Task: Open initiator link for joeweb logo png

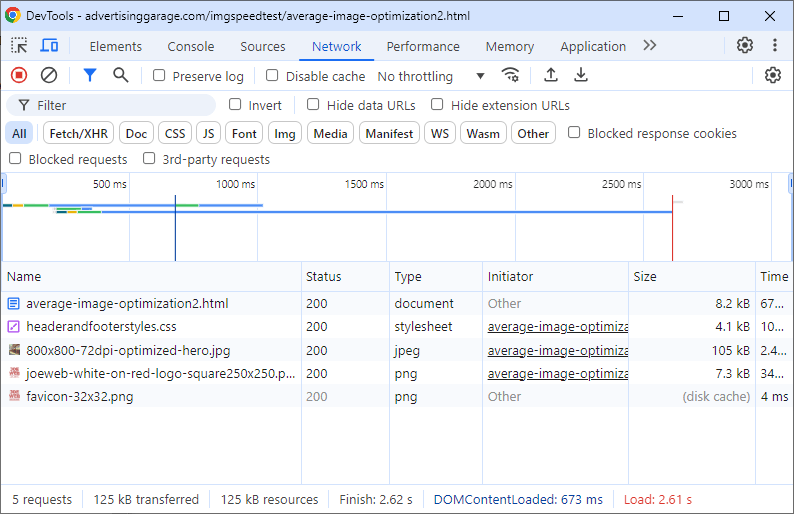Action: [558, 374]
